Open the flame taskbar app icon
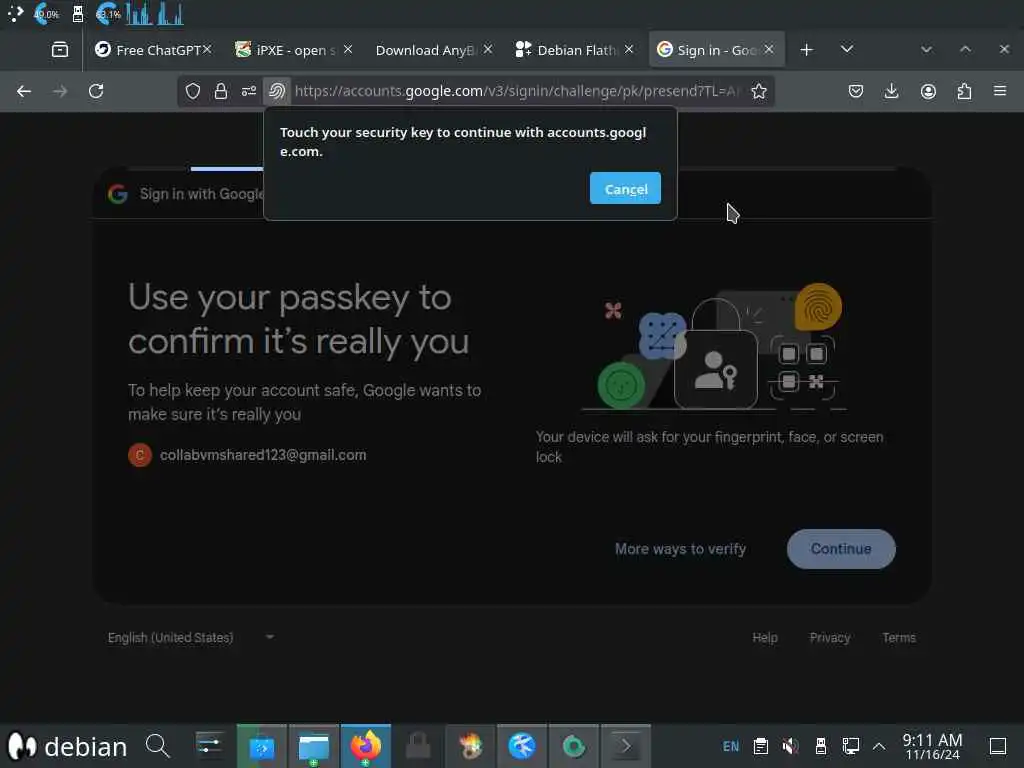Screen dimensions: 1024x768 [470, 746]
